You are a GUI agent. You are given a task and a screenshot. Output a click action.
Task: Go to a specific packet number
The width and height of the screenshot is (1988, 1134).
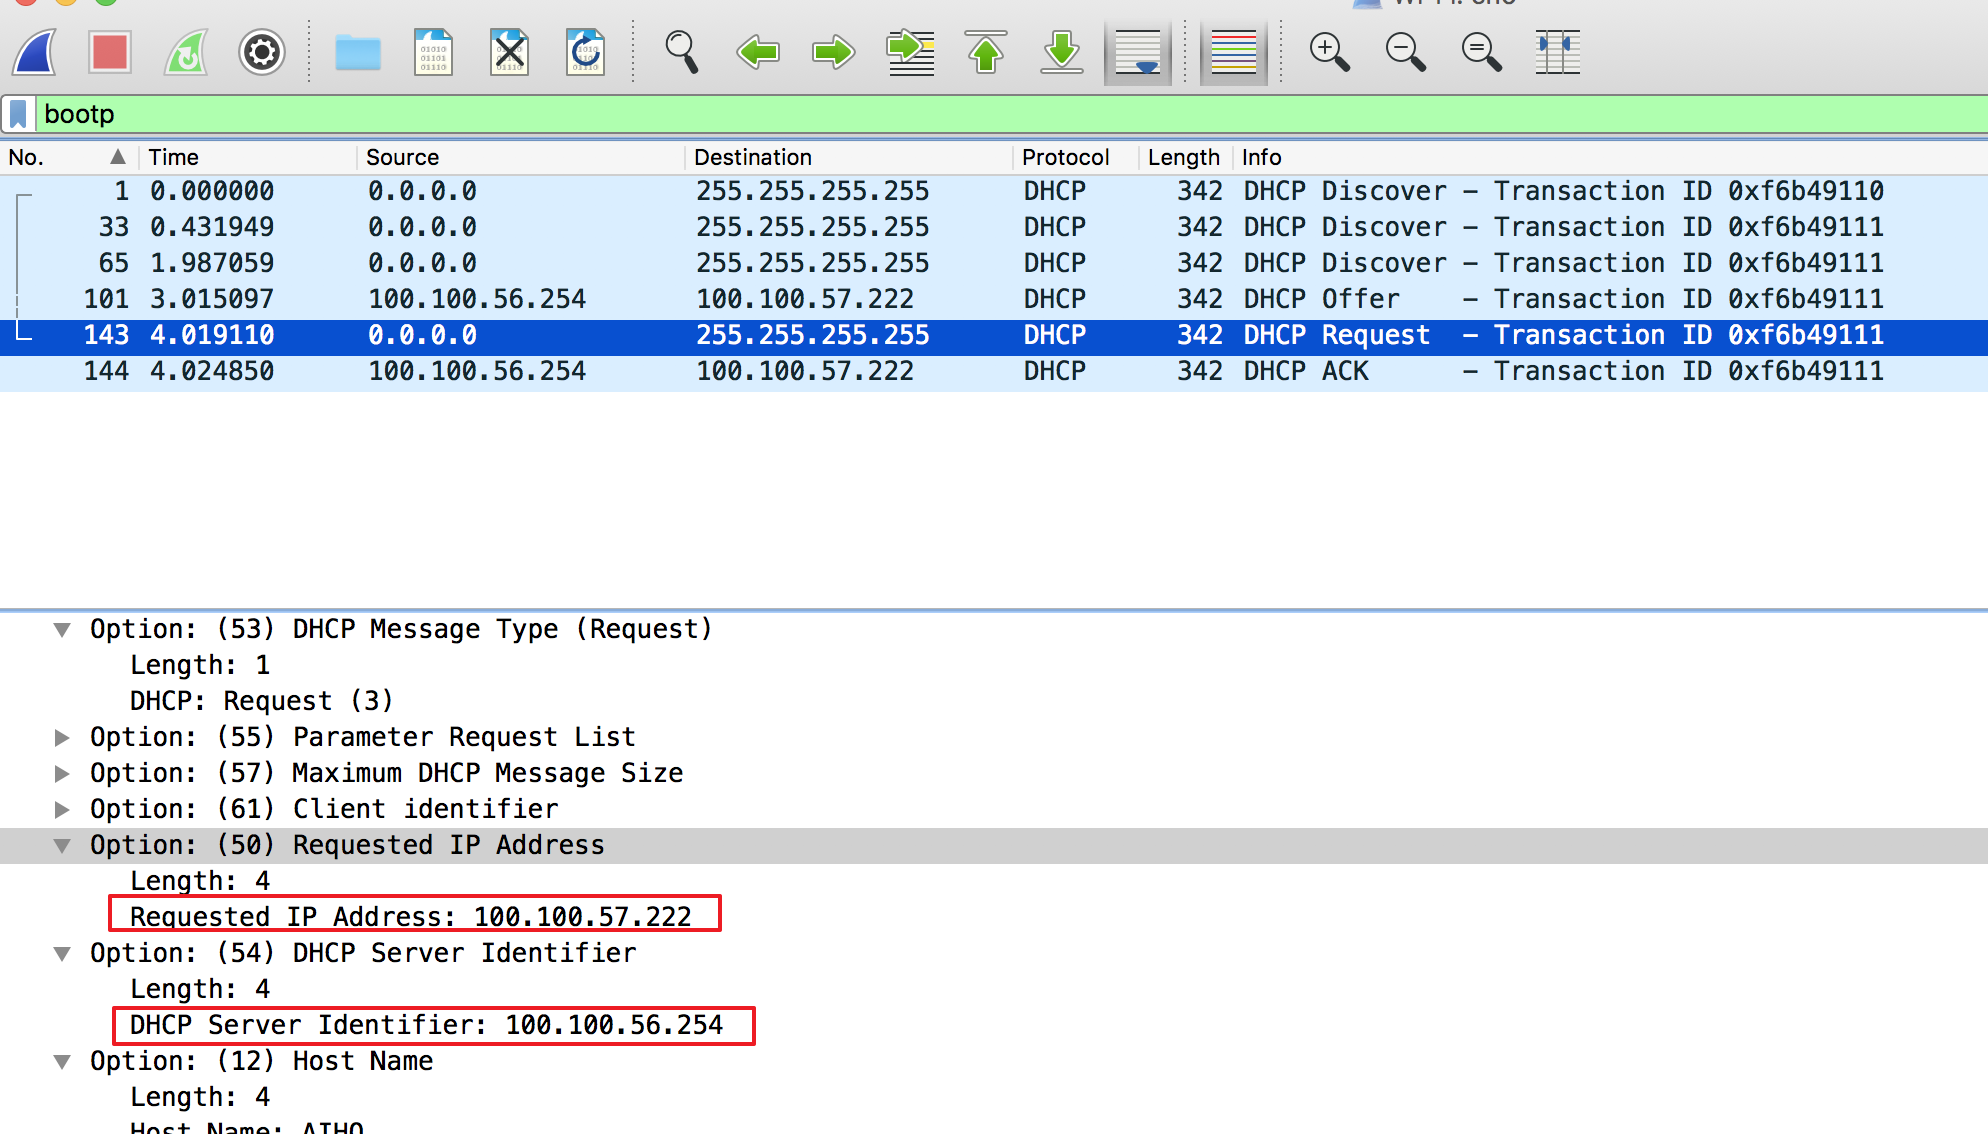click(909, 52)
